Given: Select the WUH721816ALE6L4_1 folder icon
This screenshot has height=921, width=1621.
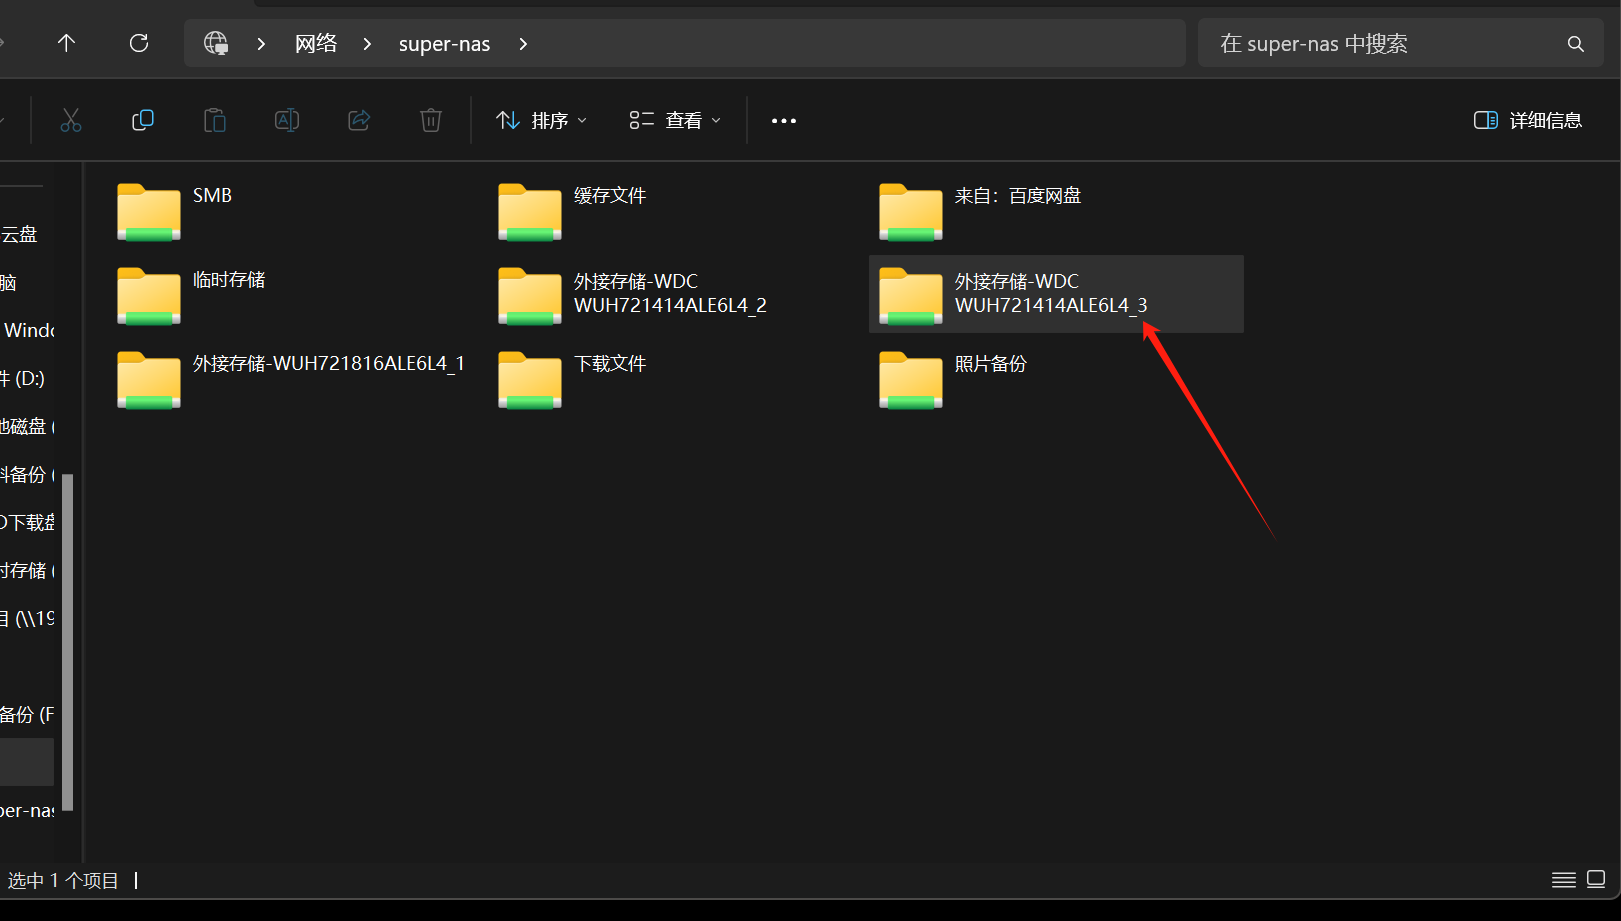Looking at the screenshot, I should [149, 380].
